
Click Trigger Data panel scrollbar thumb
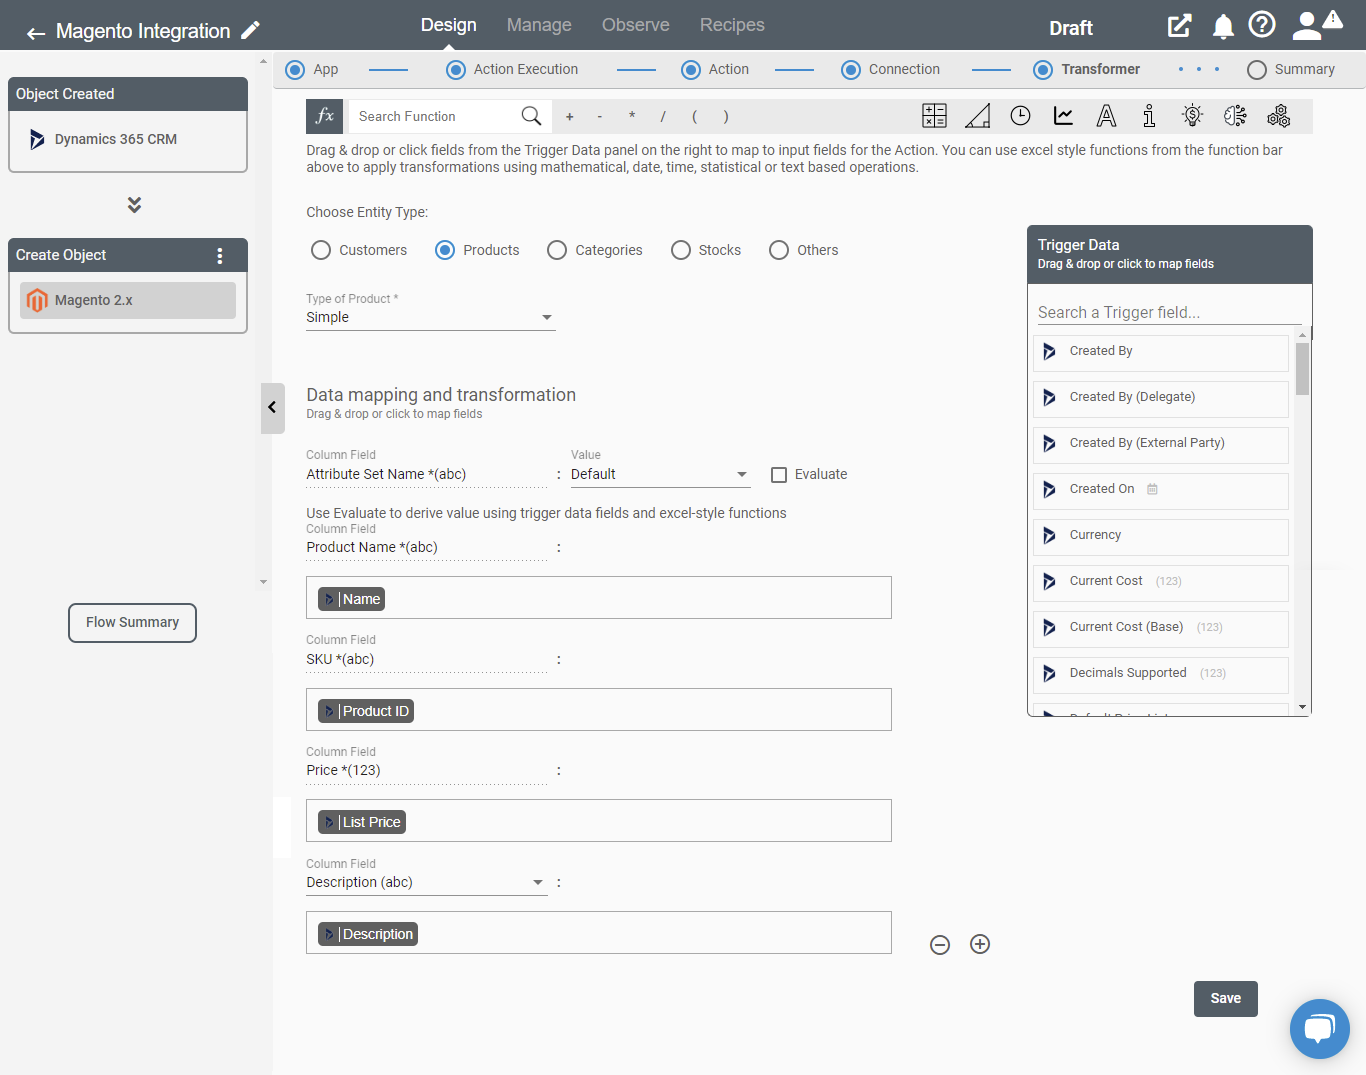1302,369
